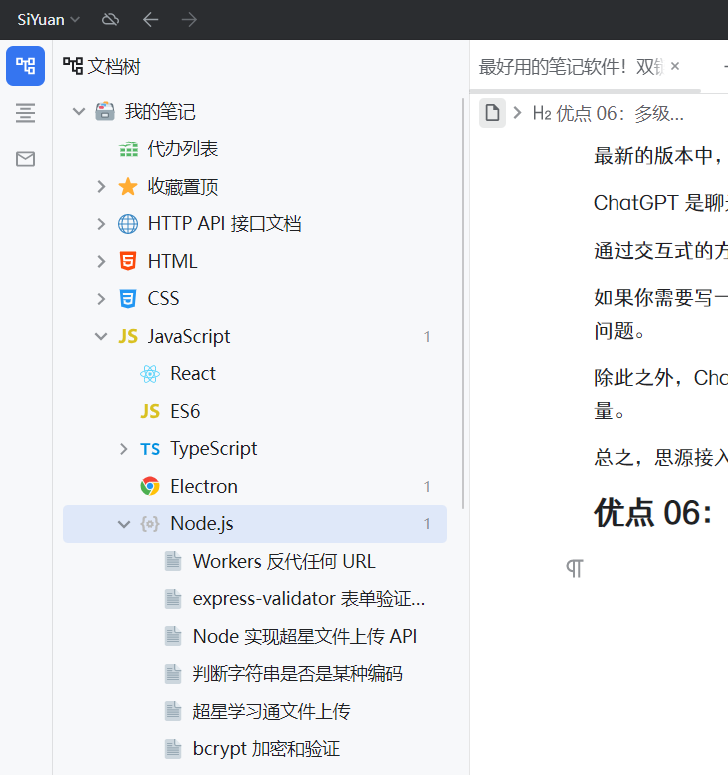Click the Chrome icon beside Electron
This screenshot has width=728, height=775.
click(150, 486)
